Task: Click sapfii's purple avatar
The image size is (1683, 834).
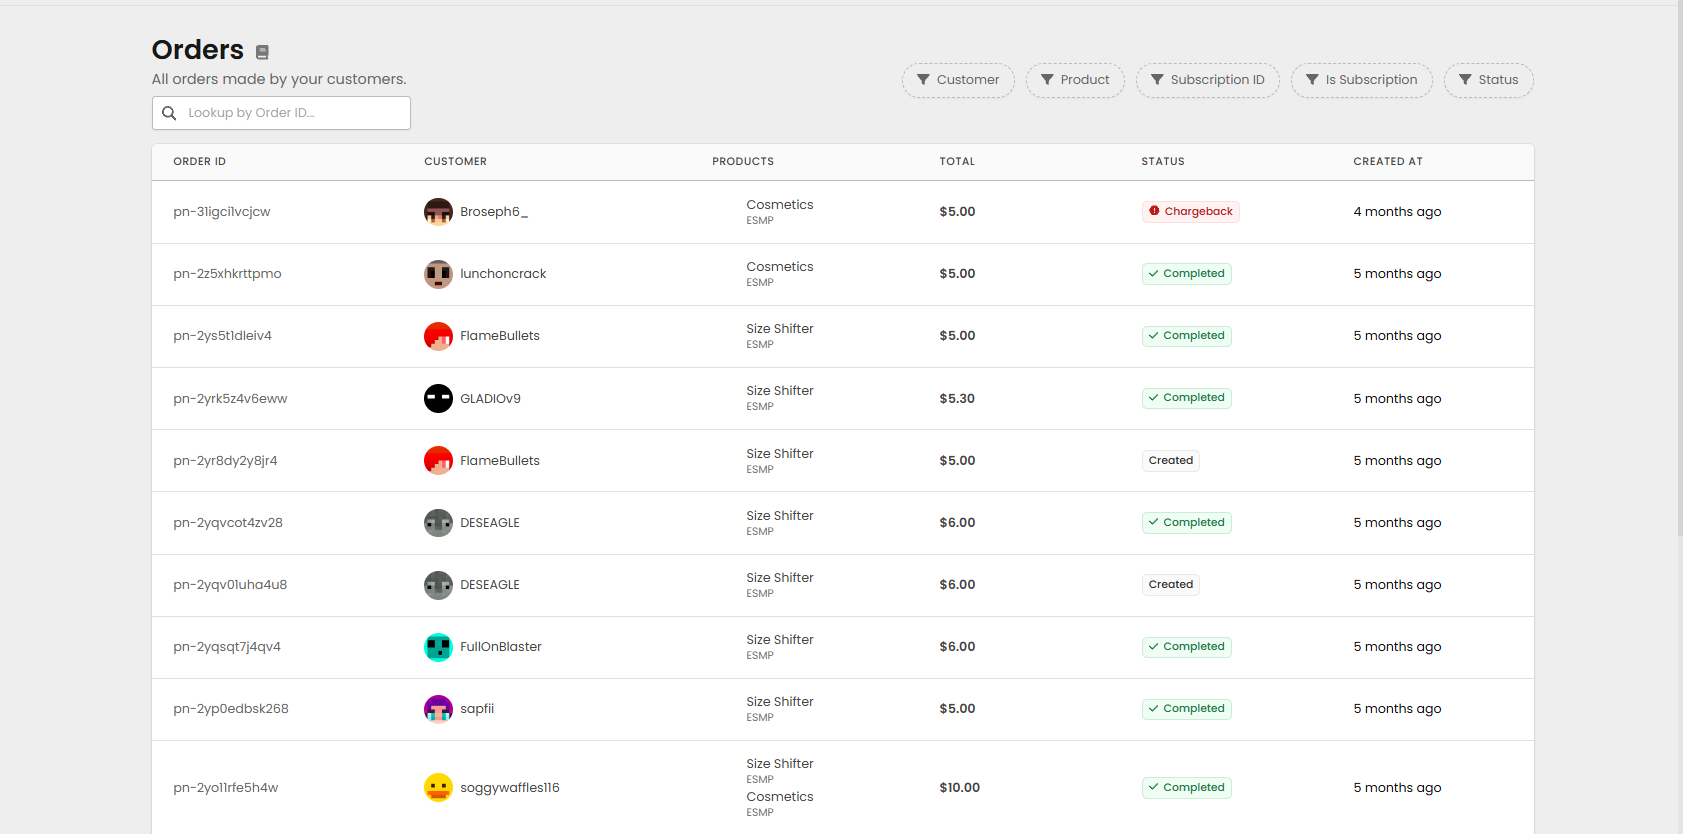Action: coord(438,709)
